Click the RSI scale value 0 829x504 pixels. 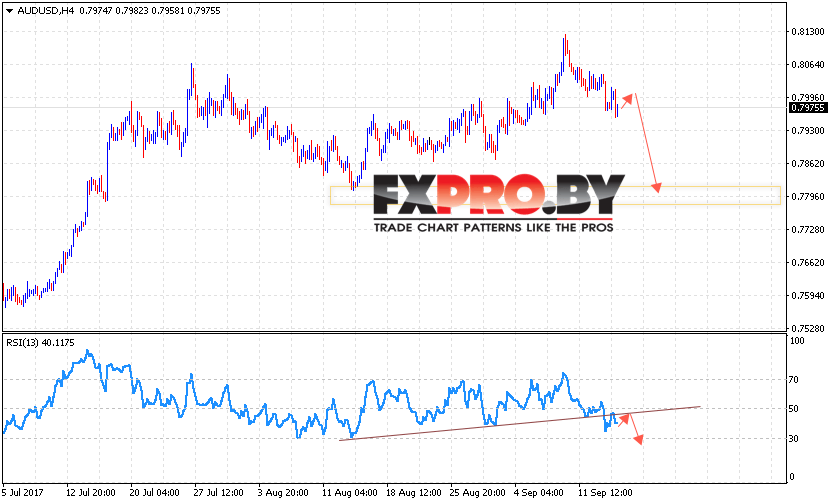791,476
